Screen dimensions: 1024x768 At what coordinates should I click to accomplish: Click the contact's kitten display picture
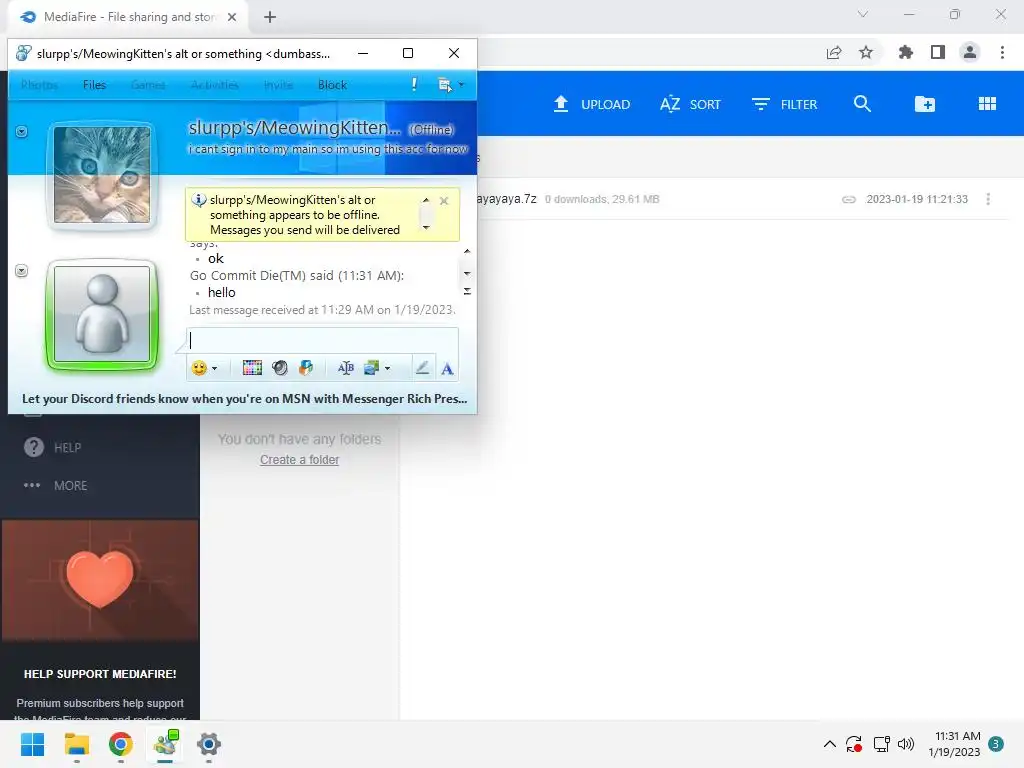[x=102, y=175]
